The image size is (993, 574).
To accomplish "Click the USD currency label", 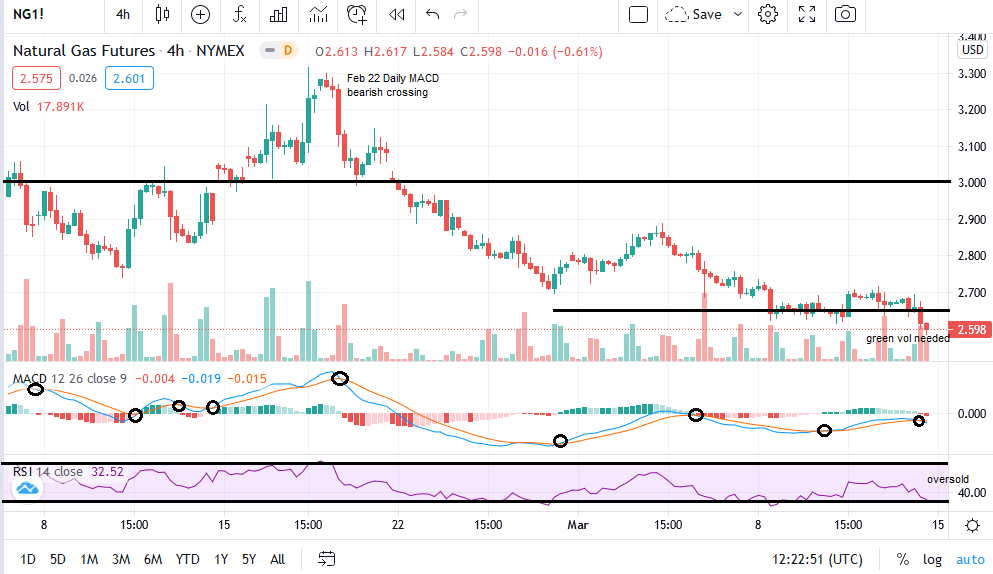I will pos(973,50).
